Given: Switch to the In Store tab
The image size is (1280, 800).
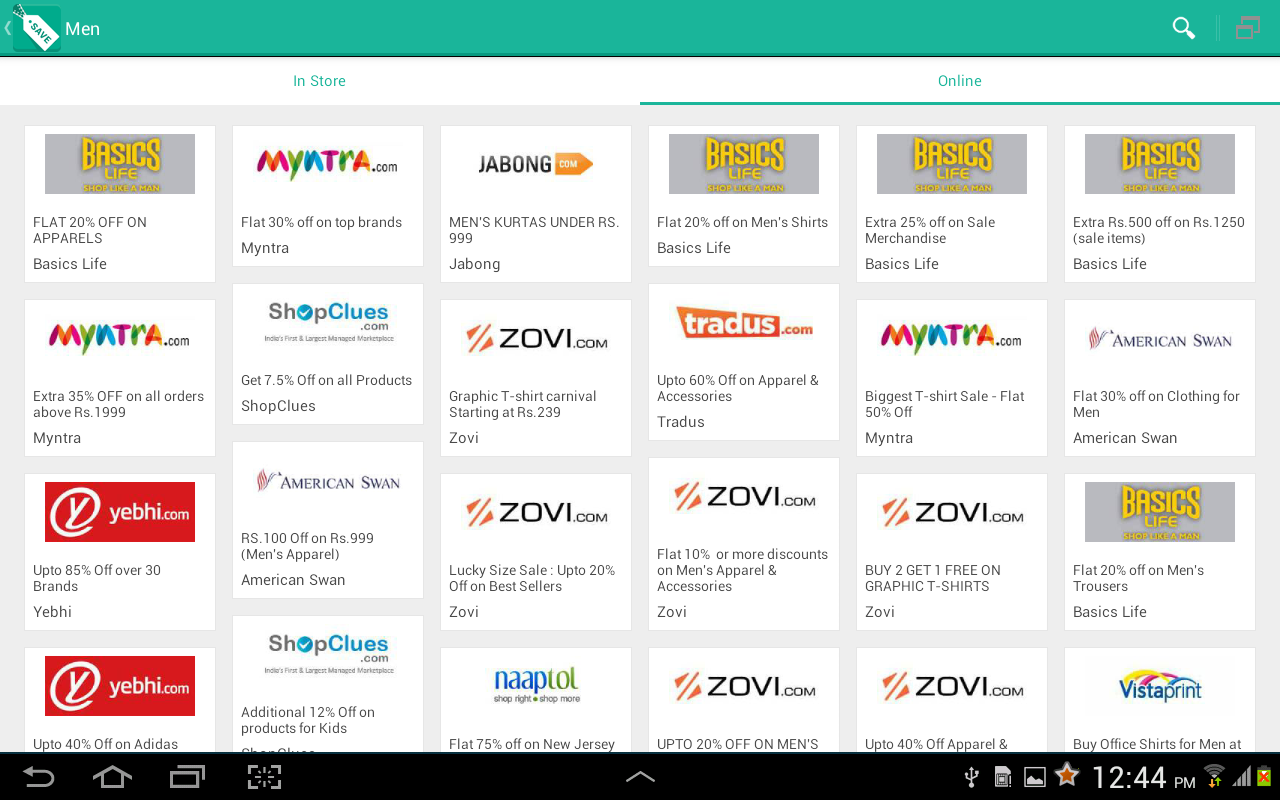Looking at the screenshot, I should click(319, 81).
